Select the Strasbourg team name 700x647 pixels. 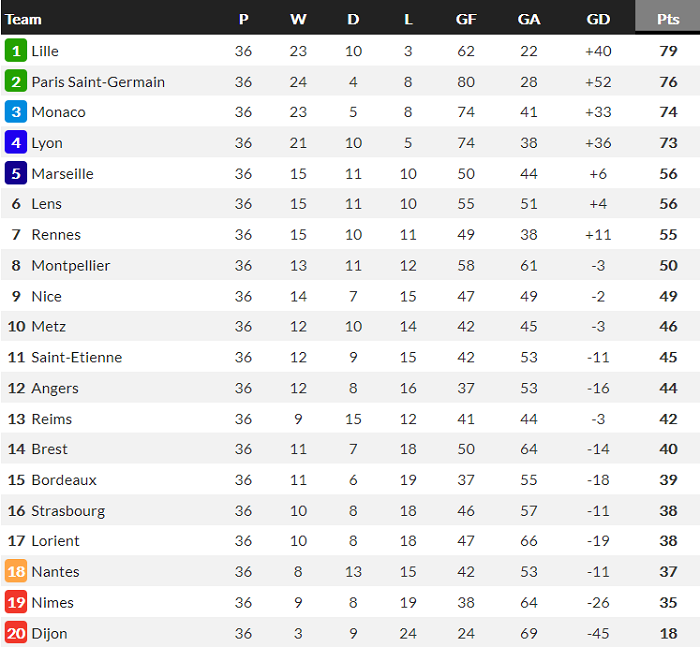coord(68,511)
